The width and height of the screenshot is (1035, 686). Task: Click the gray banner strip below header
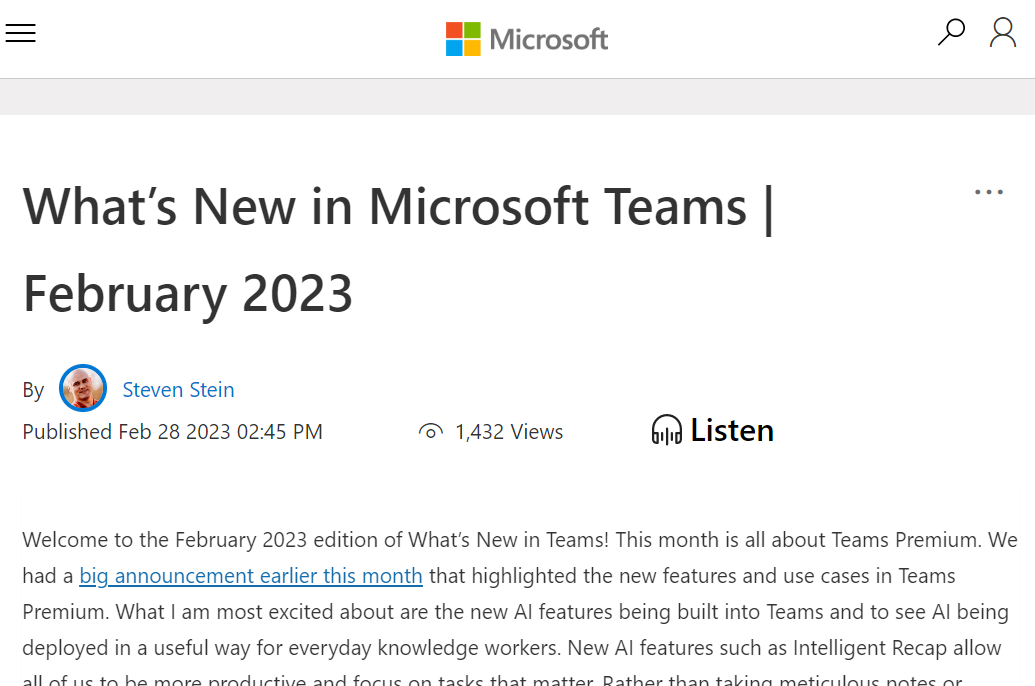(x=517, y=96)
